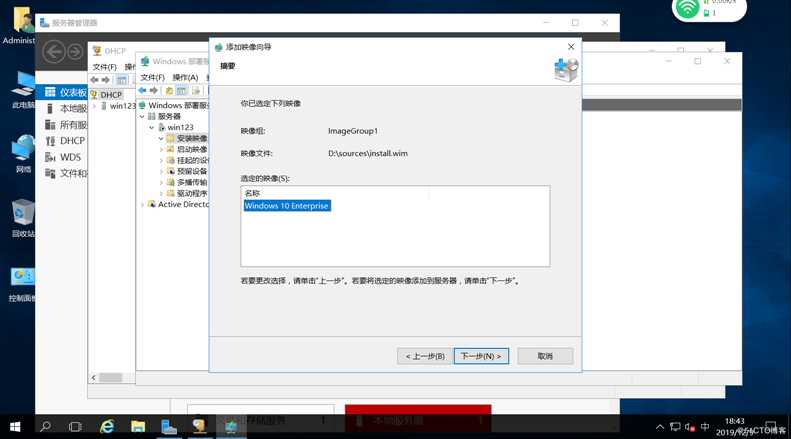
Task: Click export list icon in WDS toolbar
Action: pos(196,90)
